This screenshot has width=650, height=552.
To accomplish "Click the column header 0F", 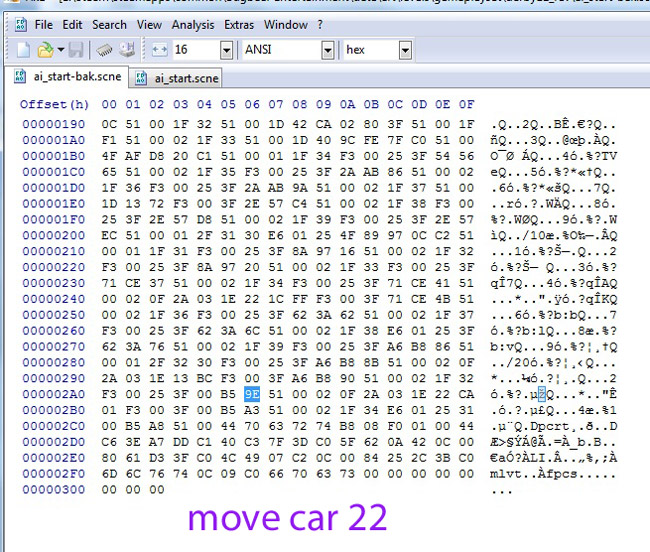I will [x=466, y=104].
